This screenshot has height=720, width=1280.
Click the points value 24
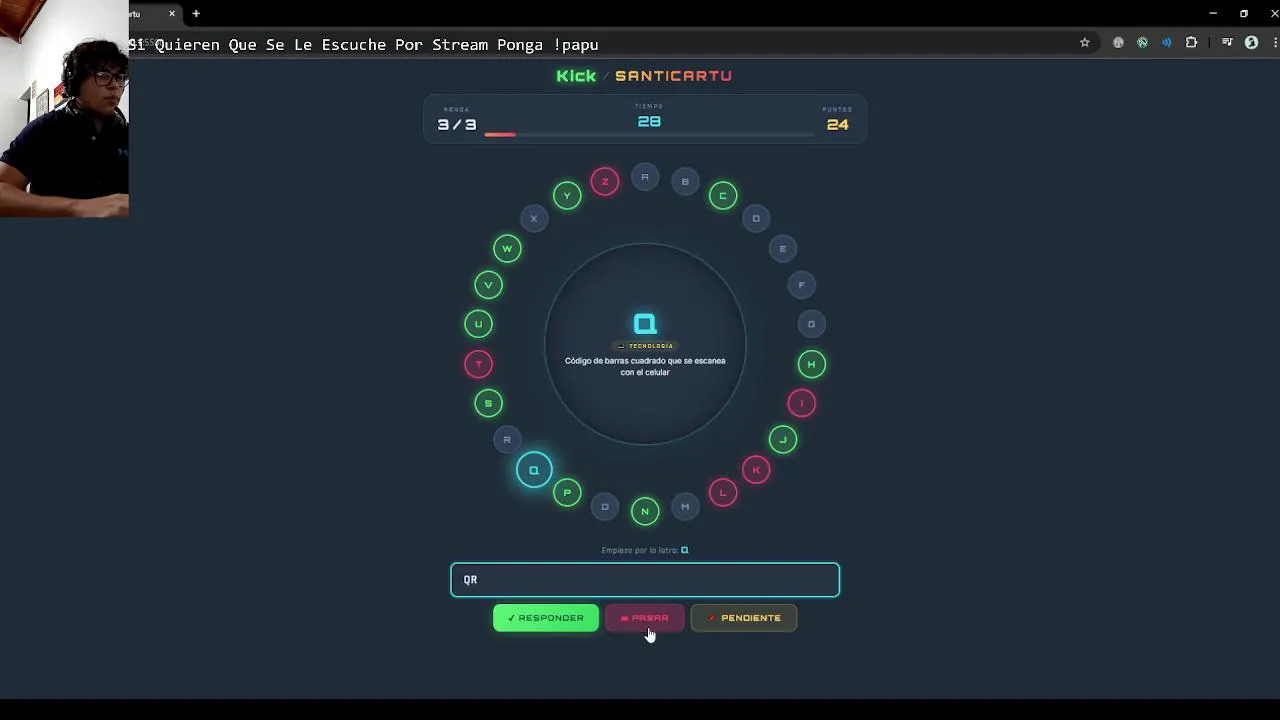(x=838, y=125)
